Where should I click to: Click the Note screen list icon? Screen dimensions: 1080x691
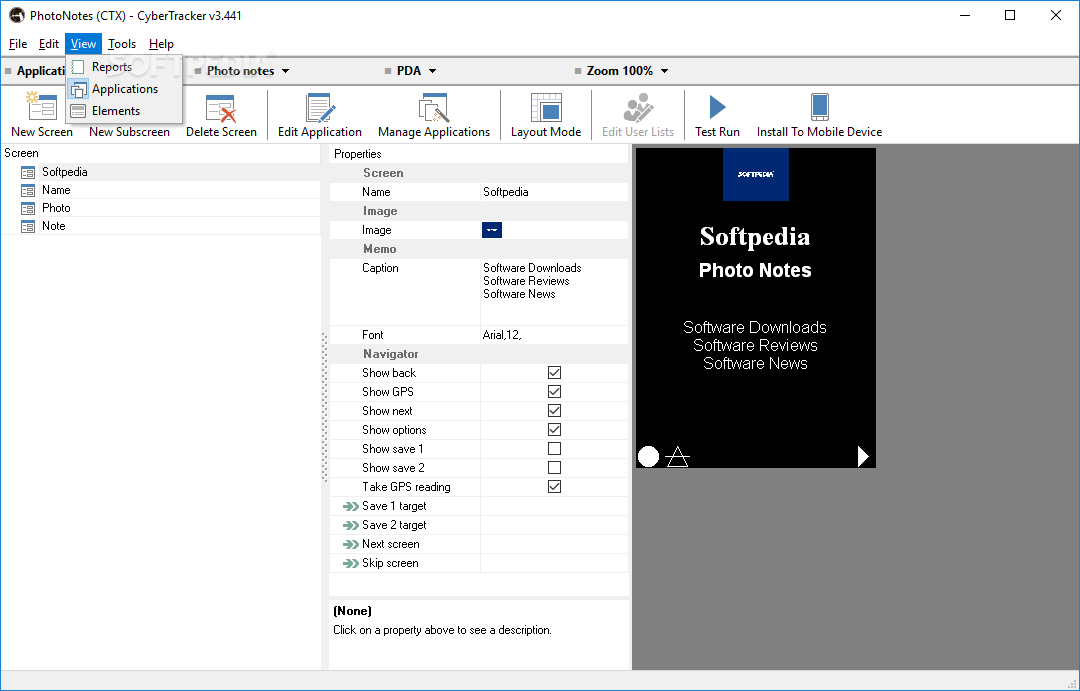pos(28,226)
